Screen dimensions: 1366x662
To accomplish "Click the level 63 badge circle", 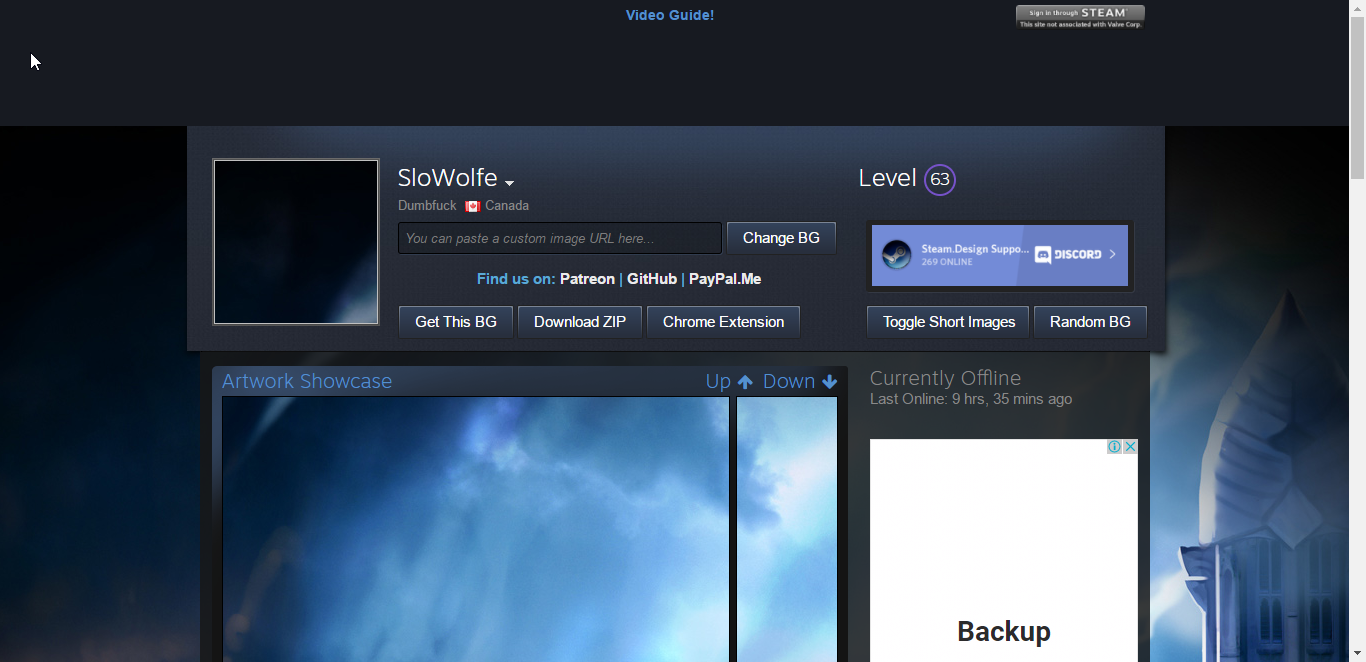I will 939,180.
